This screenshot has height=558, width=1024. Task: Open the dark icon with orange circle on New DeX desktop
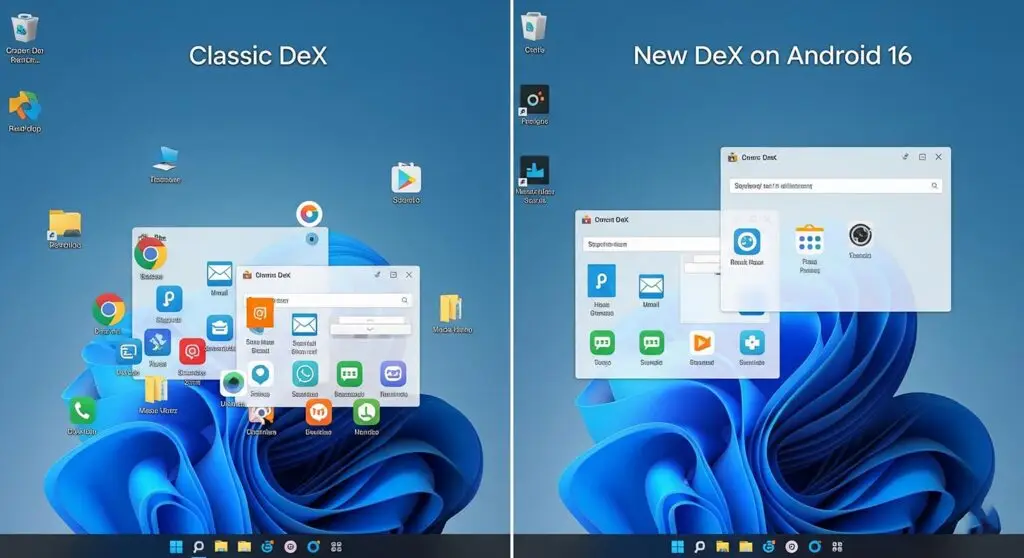tap(534, 100)
